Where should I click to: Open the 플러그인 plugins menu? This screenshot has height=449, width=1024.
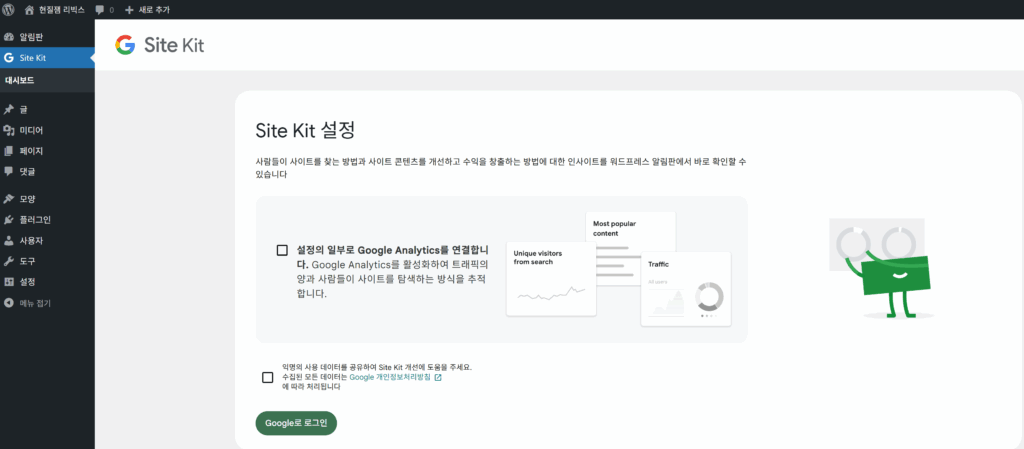click(47, 220)
